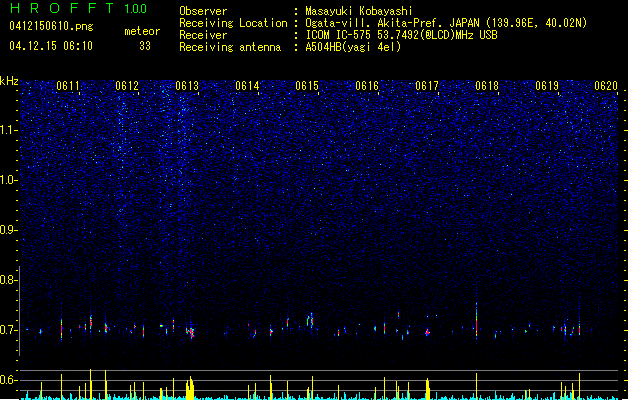The height and width of the screenshot is (400, 629).
Task: Click observer name Masayuki Kobayashi
Action: pyautogui.click(x=359, y=11)
